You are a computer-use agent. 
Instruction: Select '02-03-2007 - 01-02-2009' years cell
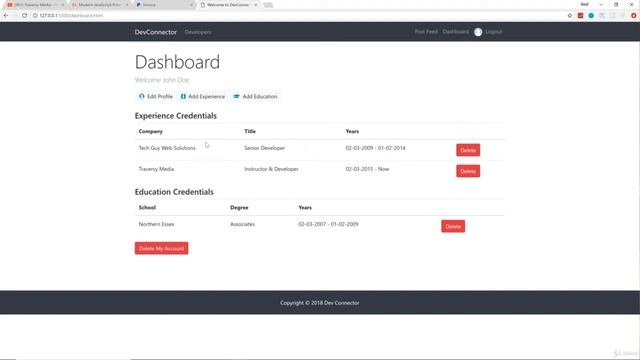pos(328,224)
